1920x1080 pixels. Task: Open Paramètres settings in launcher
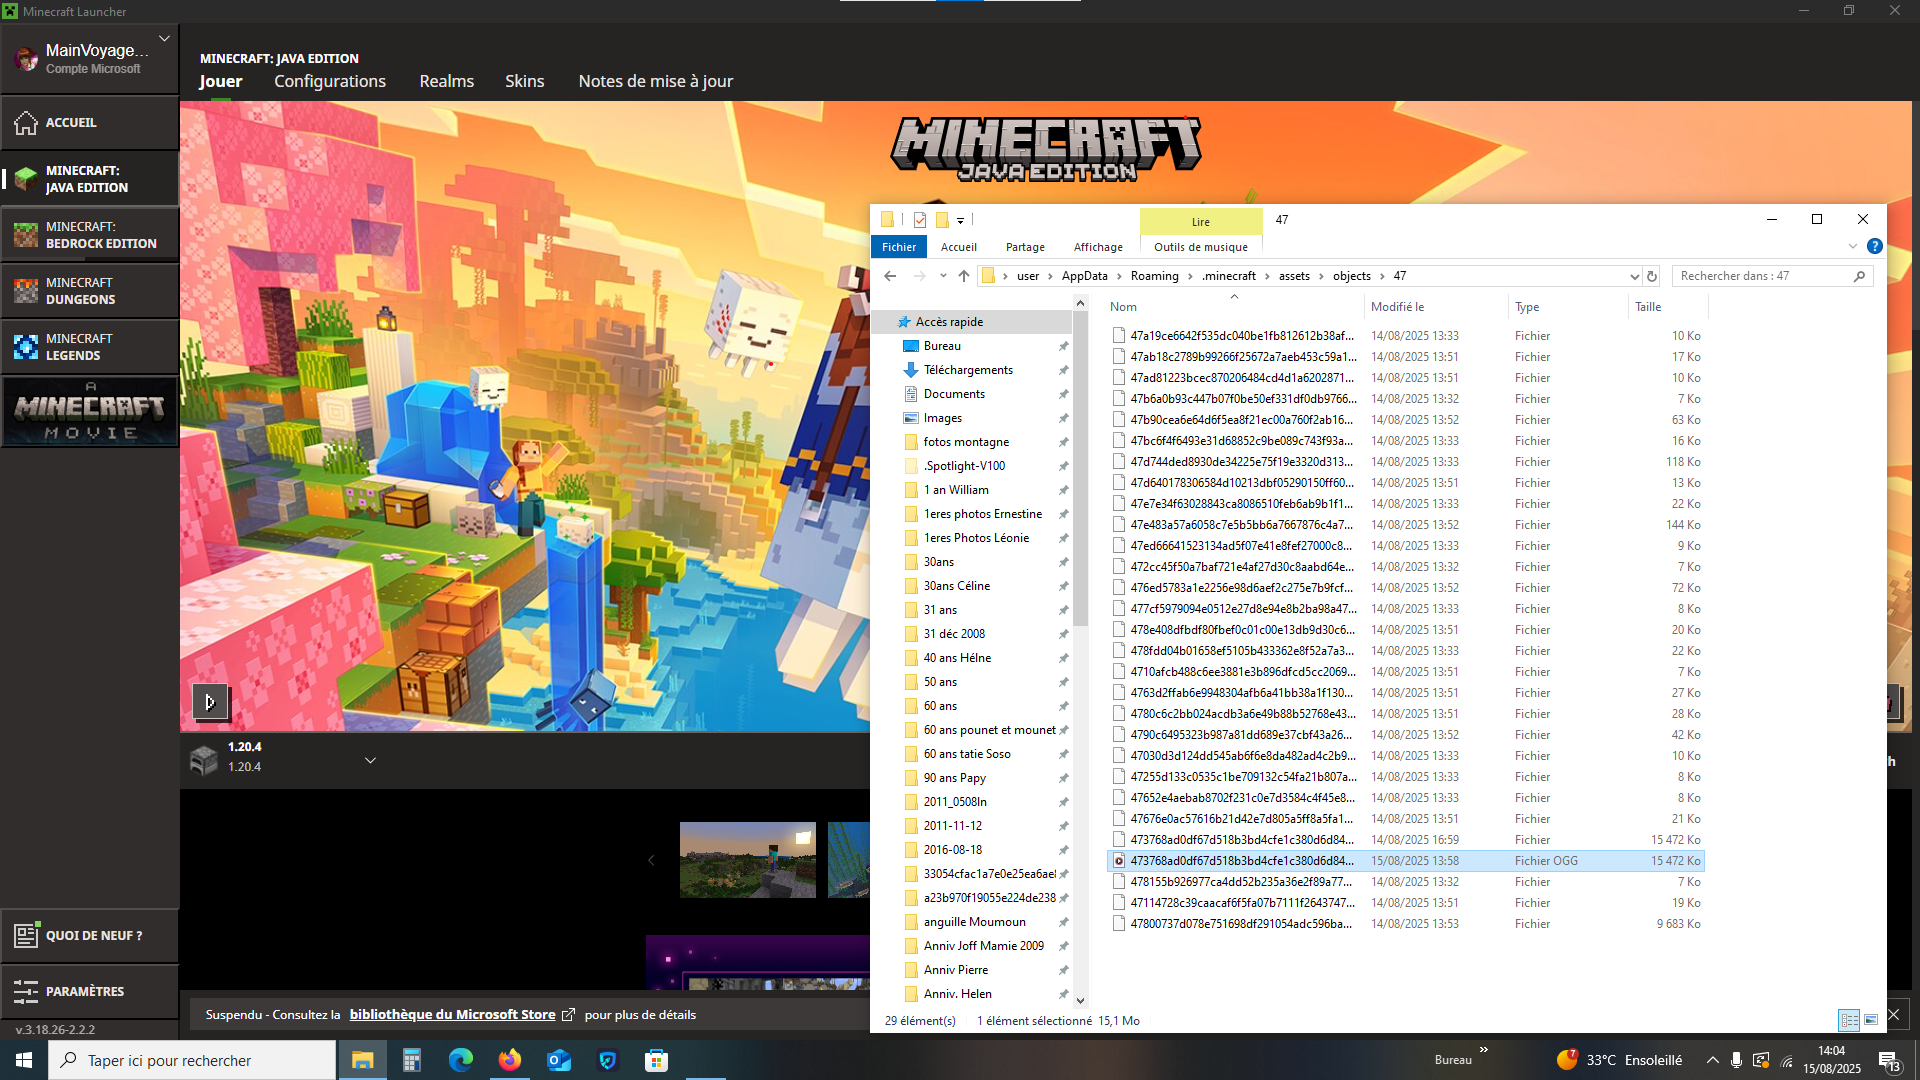click(90, 991)
